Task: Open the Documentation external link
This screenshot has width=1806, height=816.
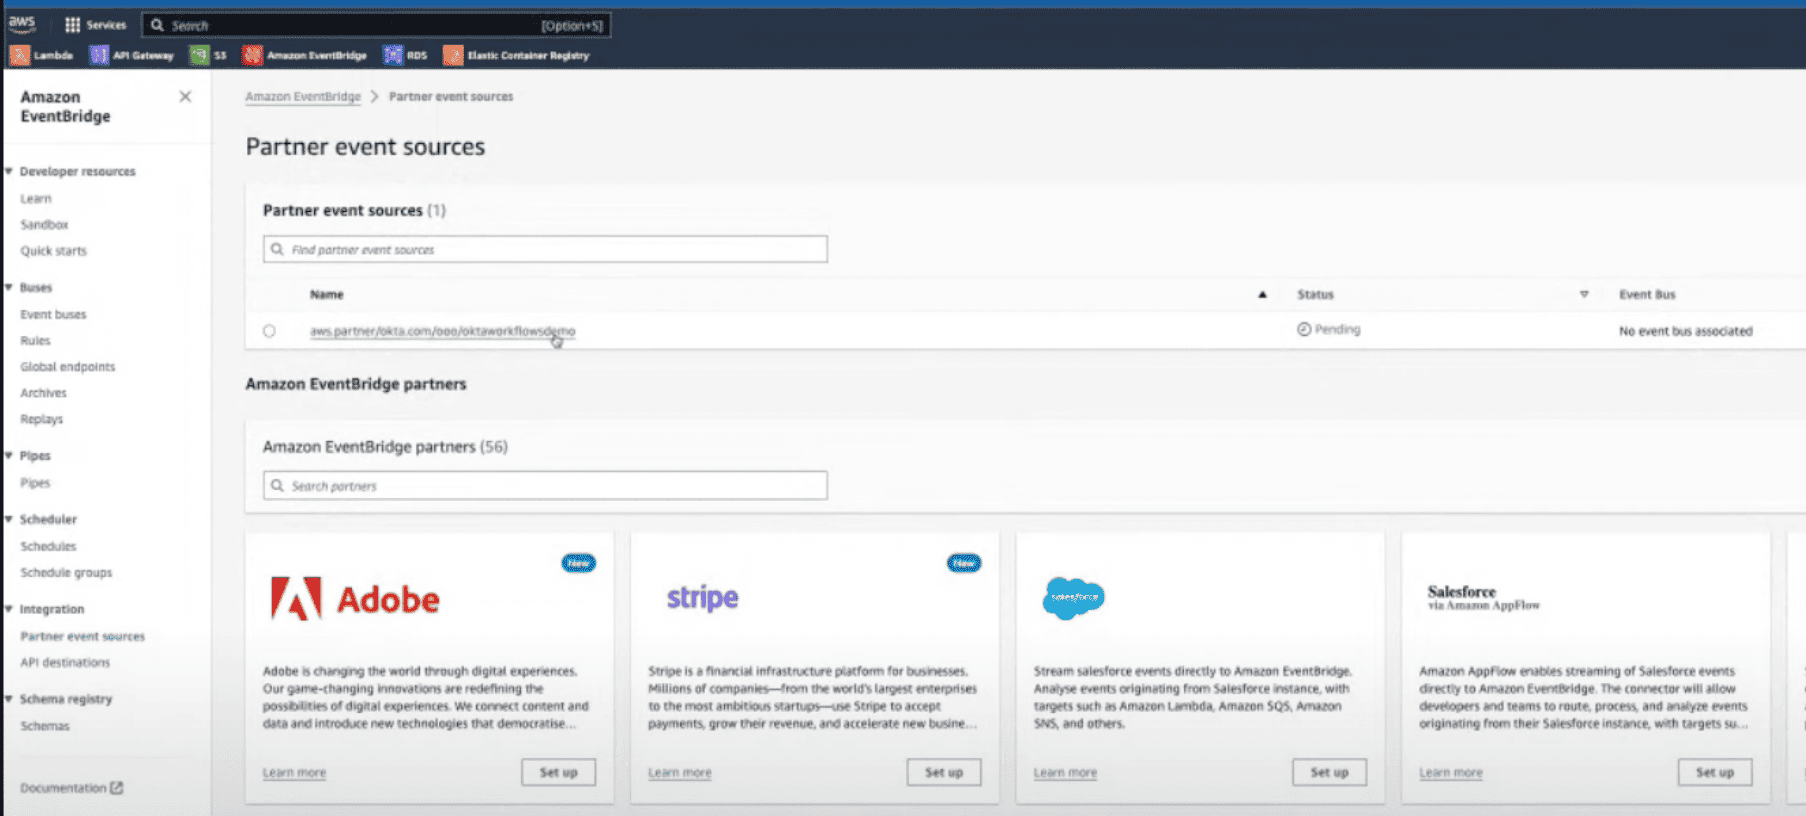Action: [x=71, y=788]
